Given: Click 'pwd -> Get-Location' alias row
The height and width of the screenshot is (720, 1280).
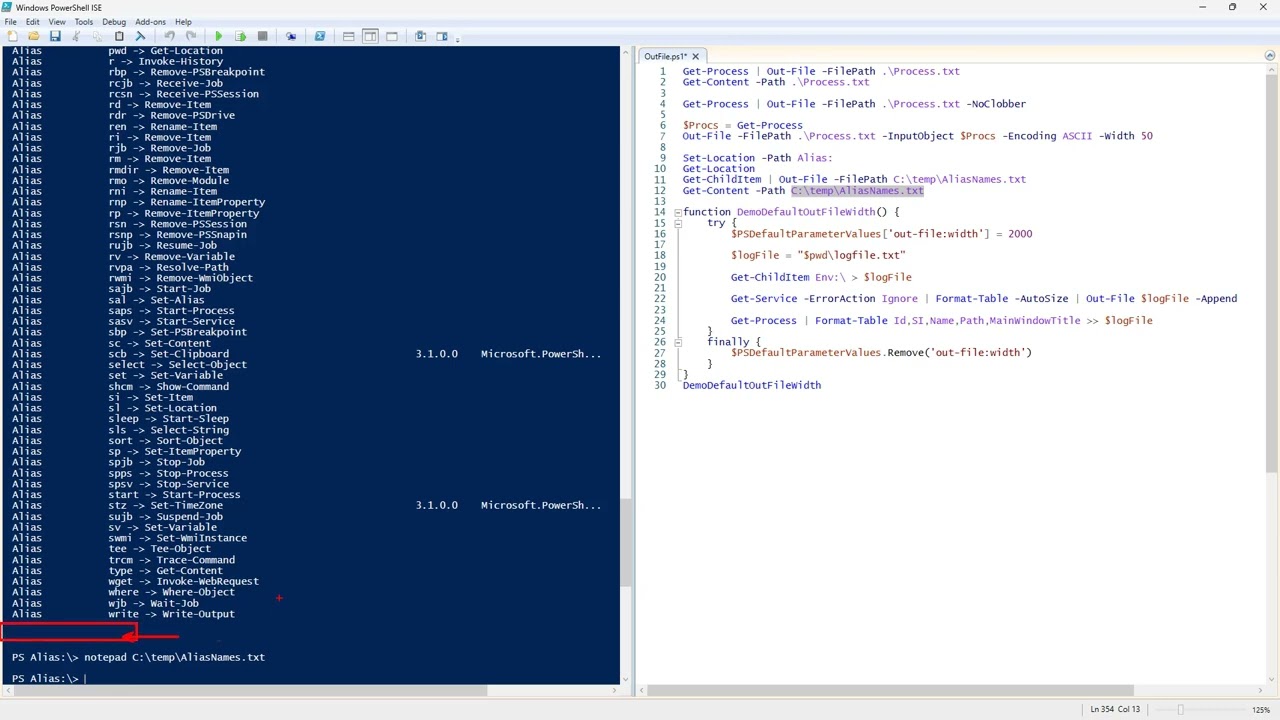Looking at the screenshot, I should point(166,51).
